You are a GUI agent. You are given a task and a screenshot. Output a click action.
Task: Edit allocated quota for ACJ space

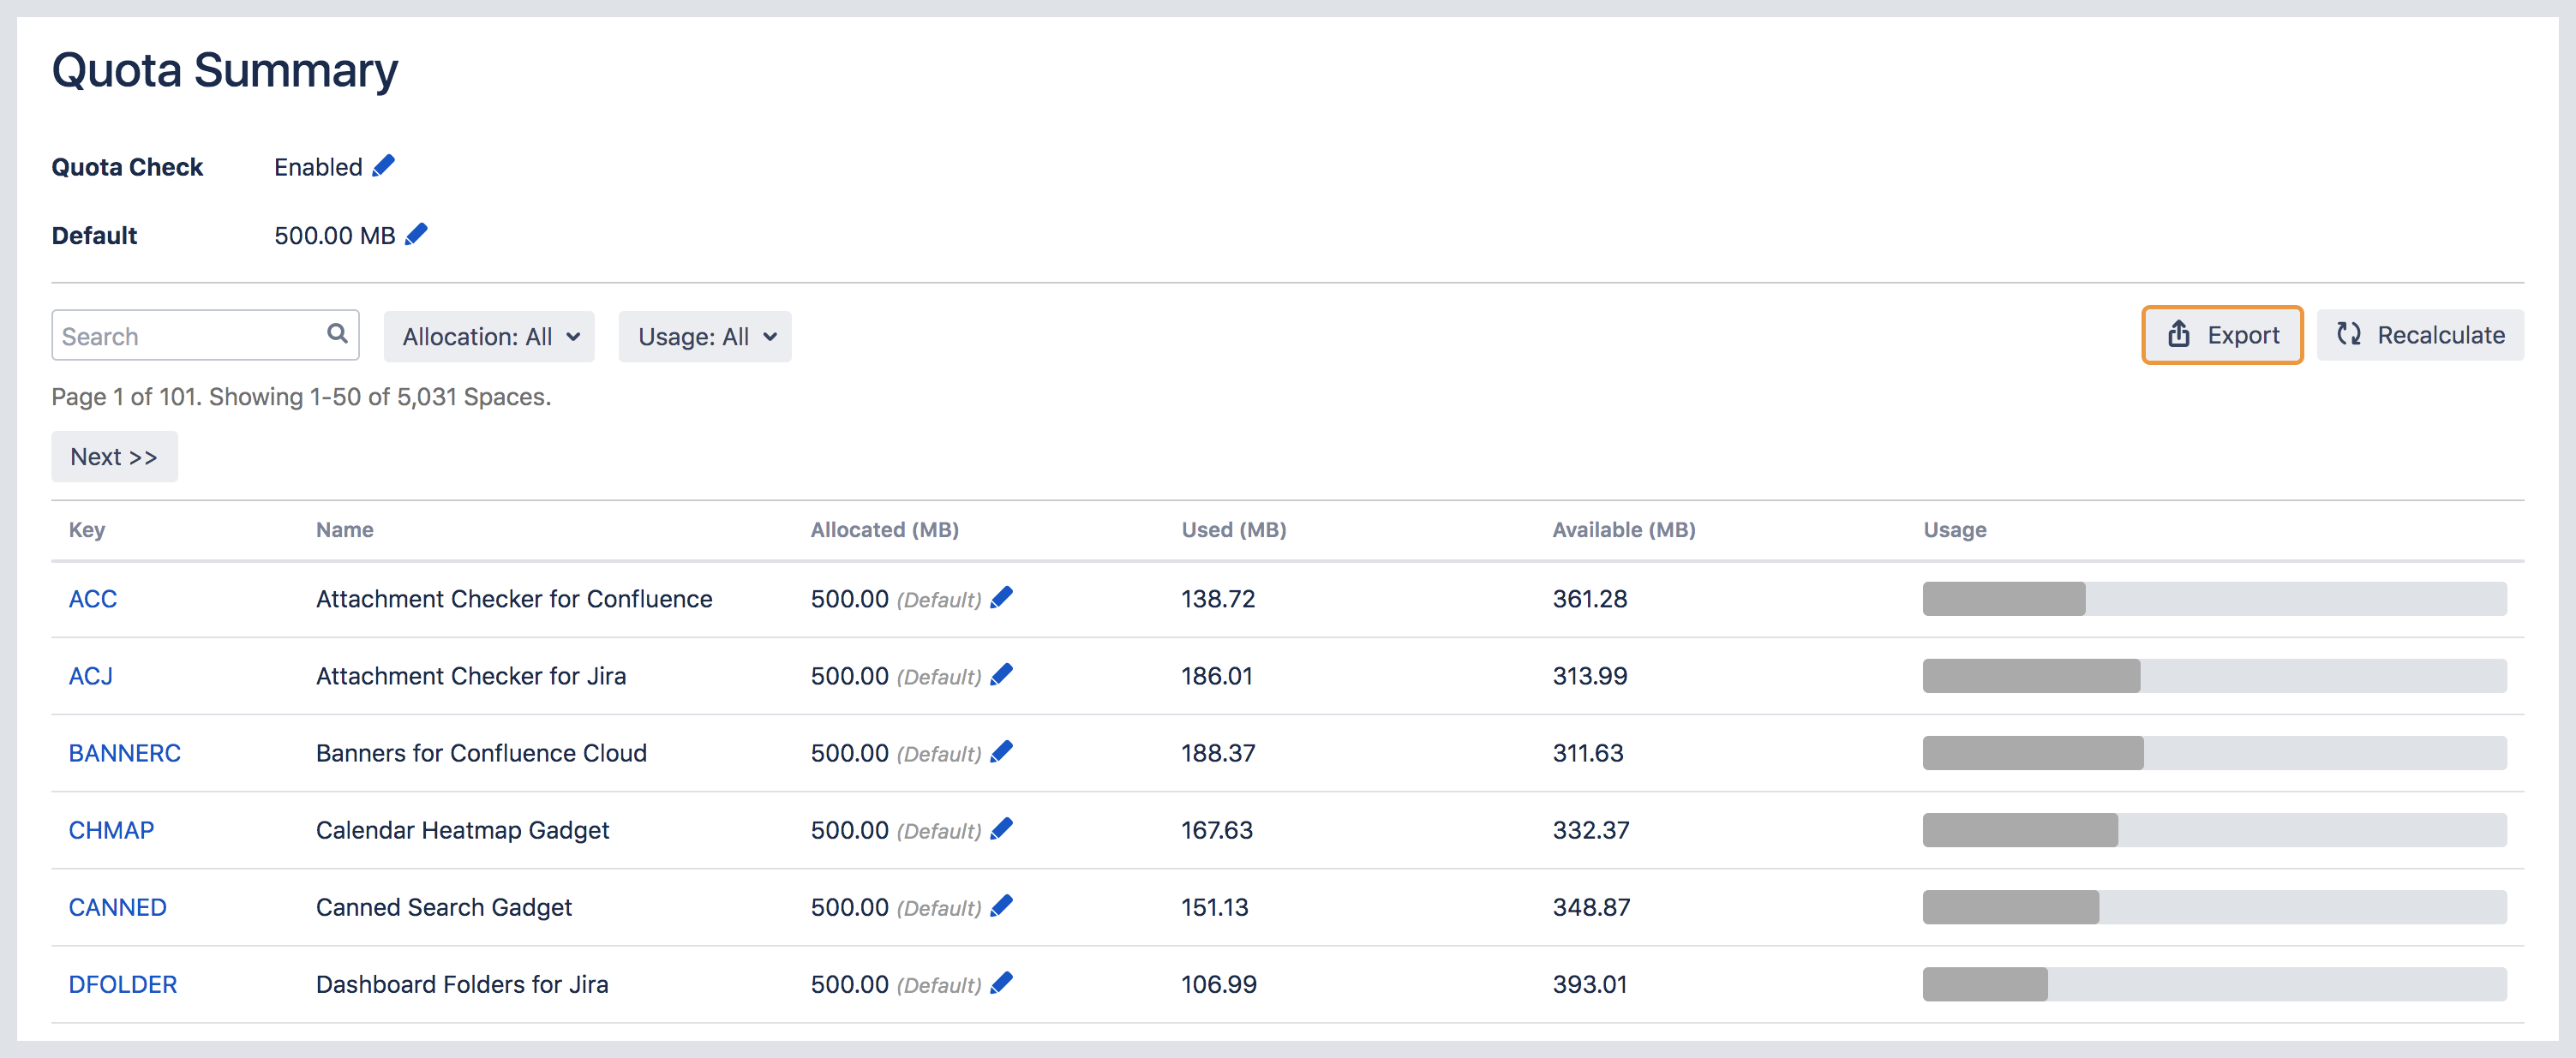[x=1001, y=675]
